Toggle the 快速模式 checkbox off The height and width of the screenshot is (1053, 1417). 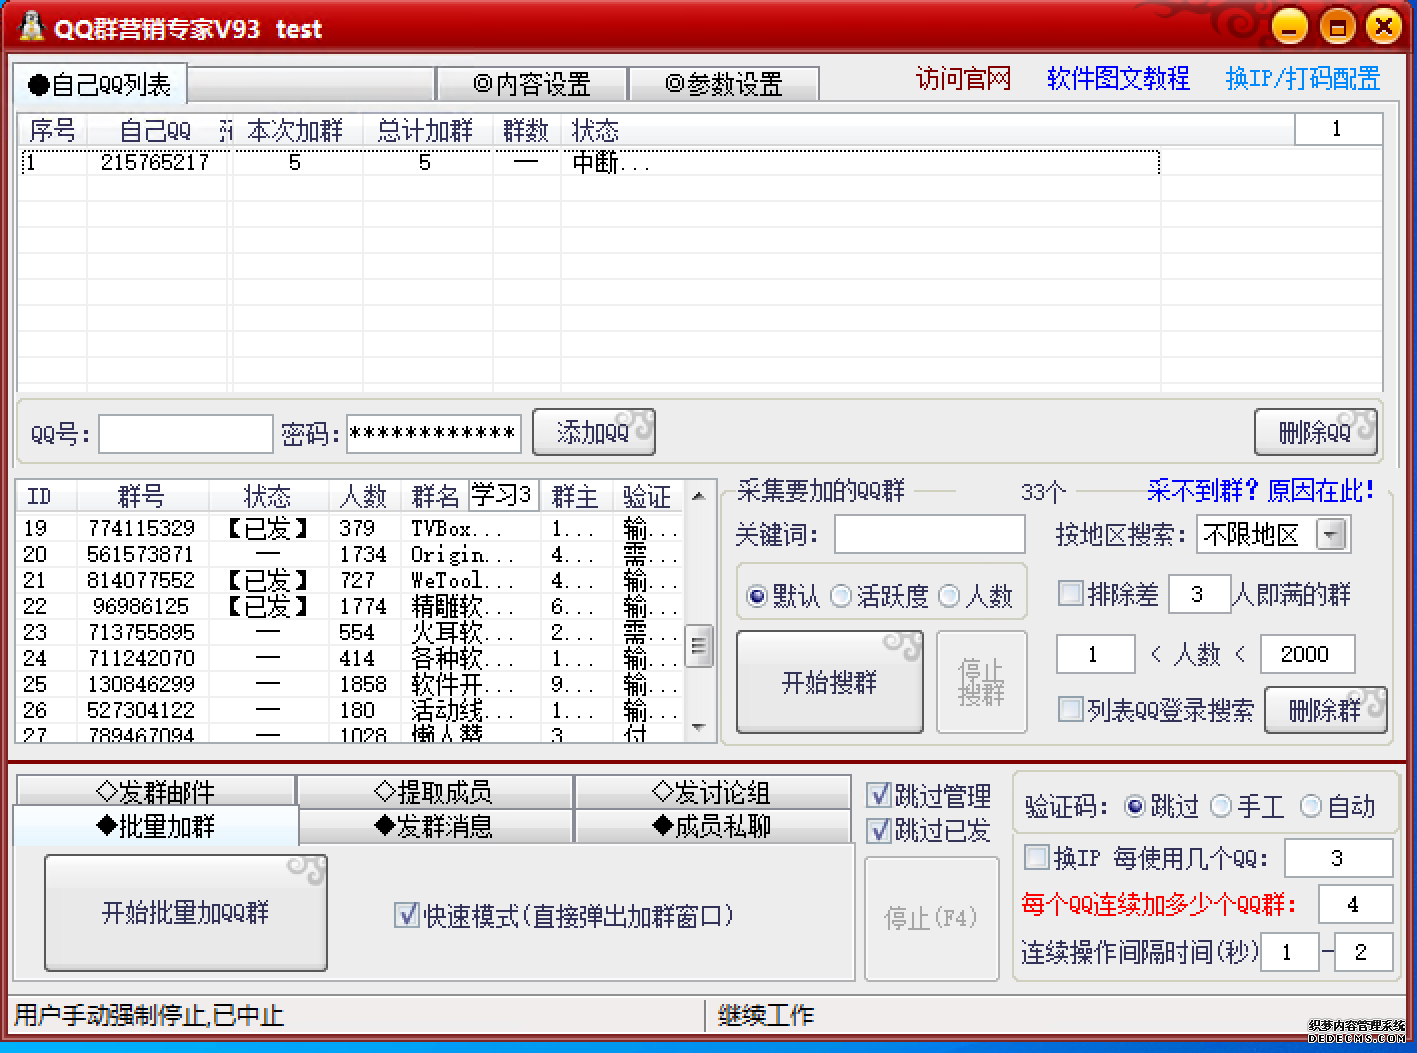pyautogui.click(x=406, y=914)
